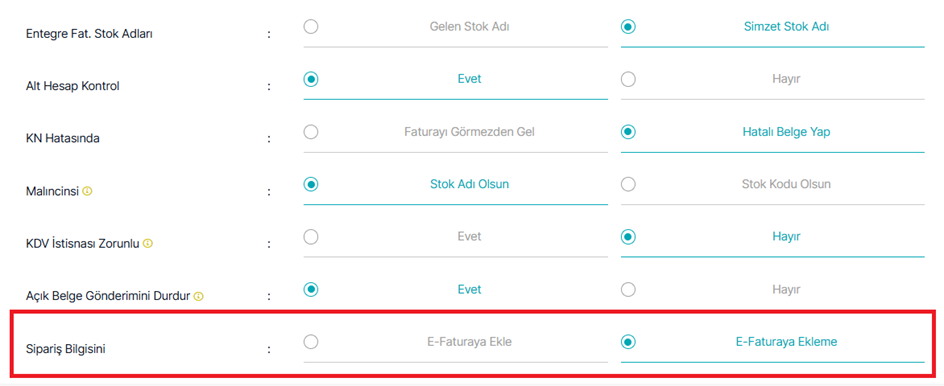Screen dimensions: 944x386
Task: Click info icon beside KDV İstisnası Zorunlu
Action: [148, 244]
